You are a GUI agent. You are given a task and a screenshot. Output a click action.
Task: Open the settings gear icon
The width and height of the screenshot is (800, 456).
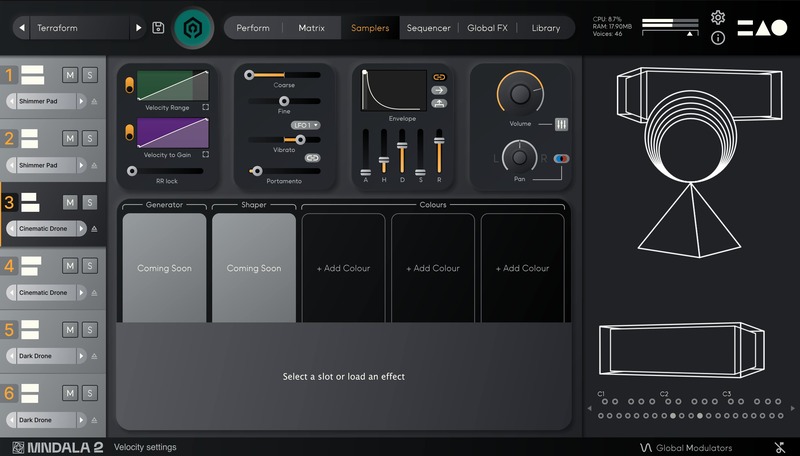[718, 17]
